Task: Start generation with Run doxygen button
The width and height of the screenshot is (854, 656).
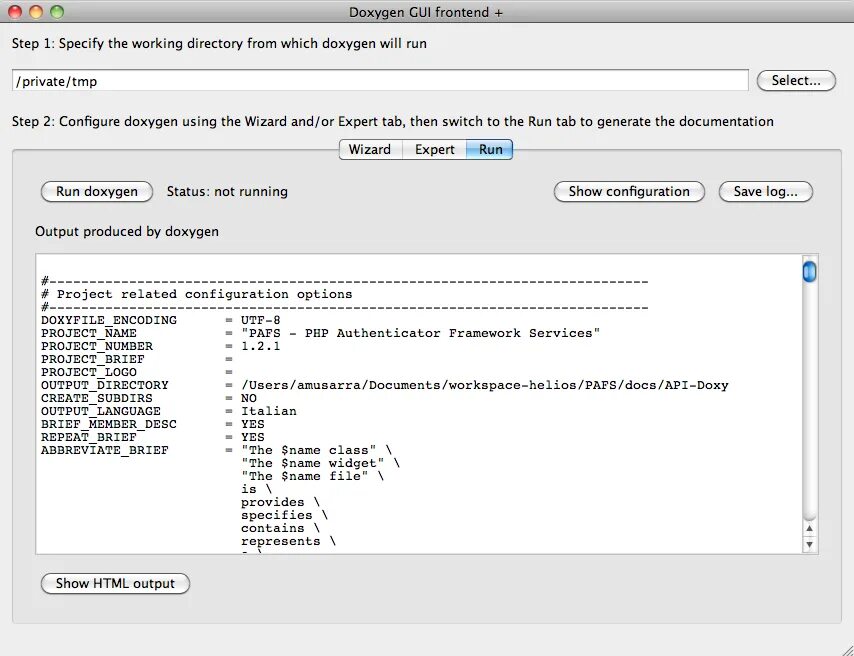Action: [x=96, y=192]
